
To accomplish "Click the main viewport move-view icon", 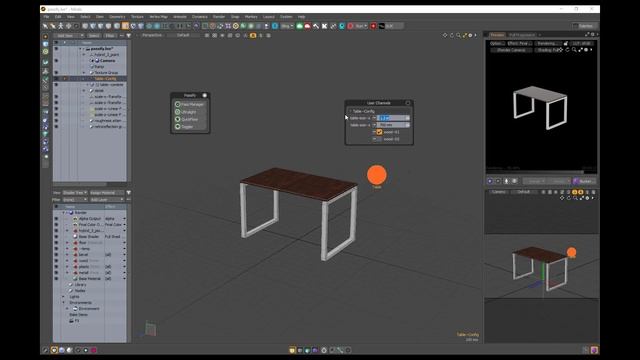I will coord(445,36).
